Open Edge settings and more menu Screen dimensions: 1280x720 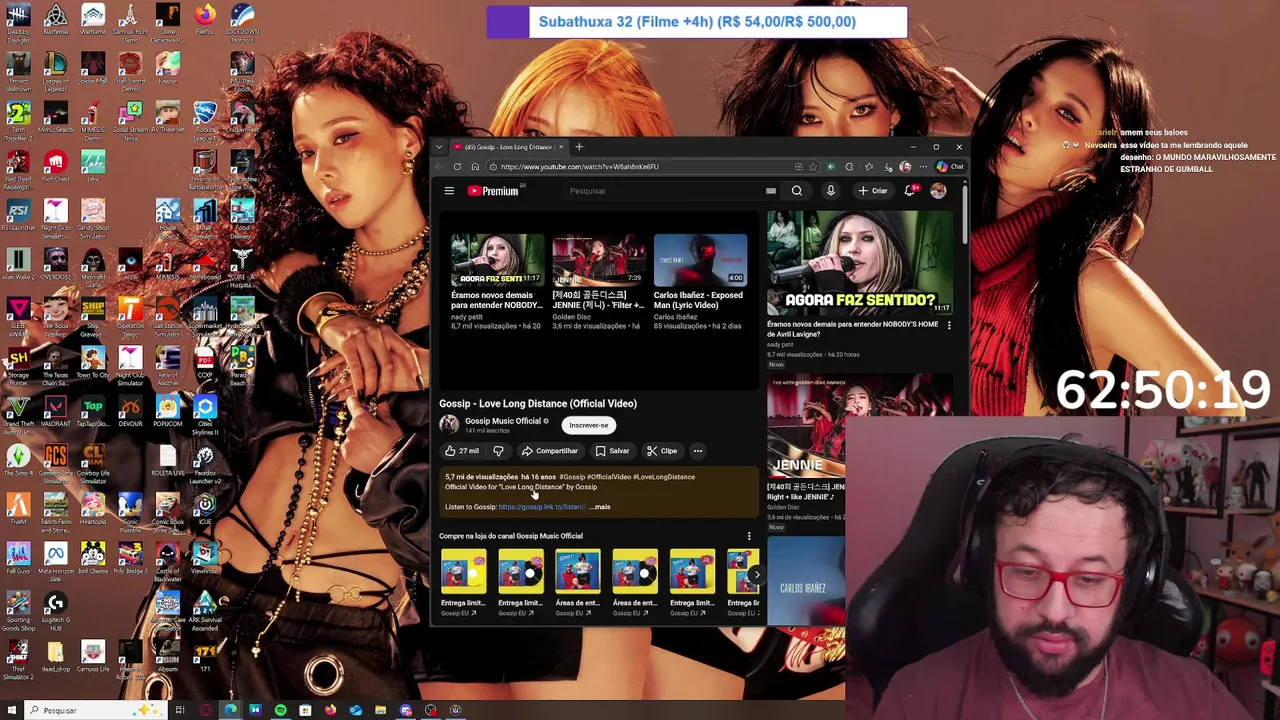[x=922, y=167]
